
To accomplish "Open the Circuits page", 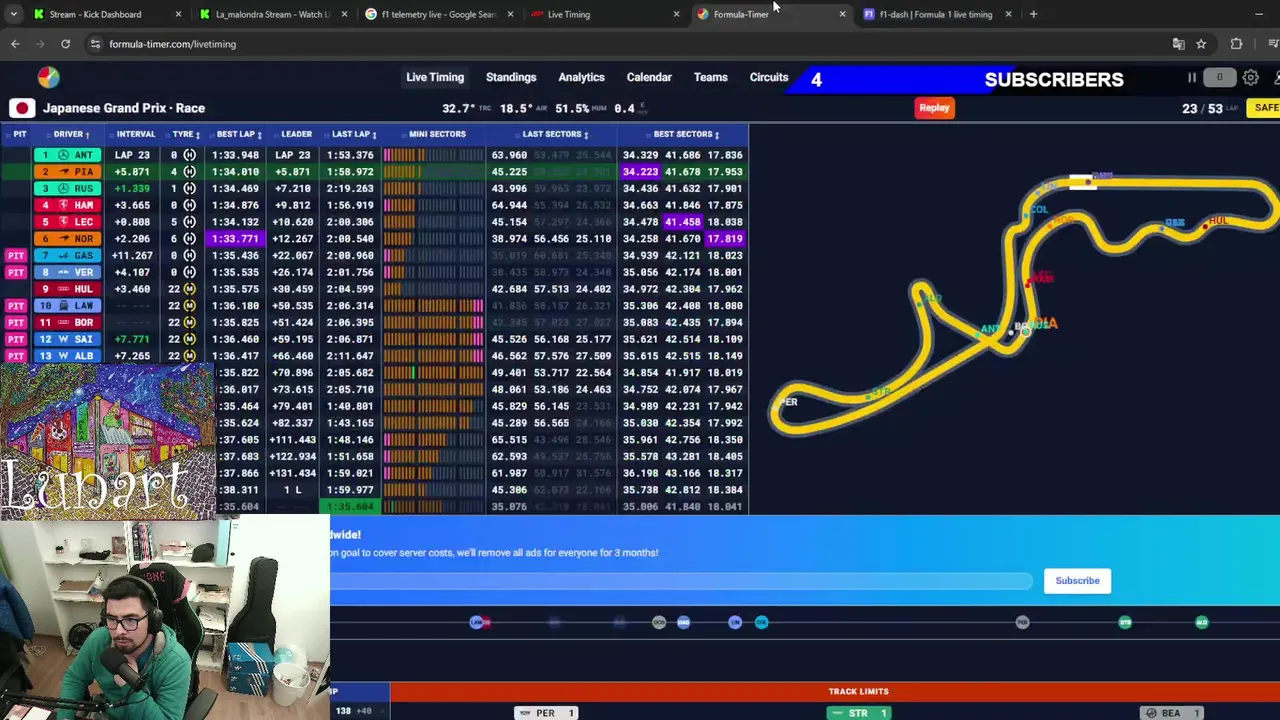I will click(769, 77).
